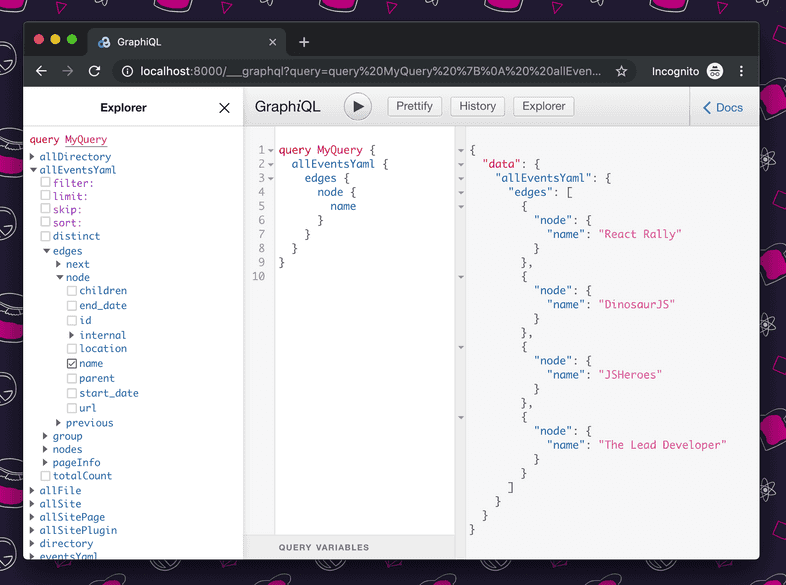Viewport: 786px width, 585px height.
Task: Uncheck the name field checkbox
Action: click(x=72, y=364)
